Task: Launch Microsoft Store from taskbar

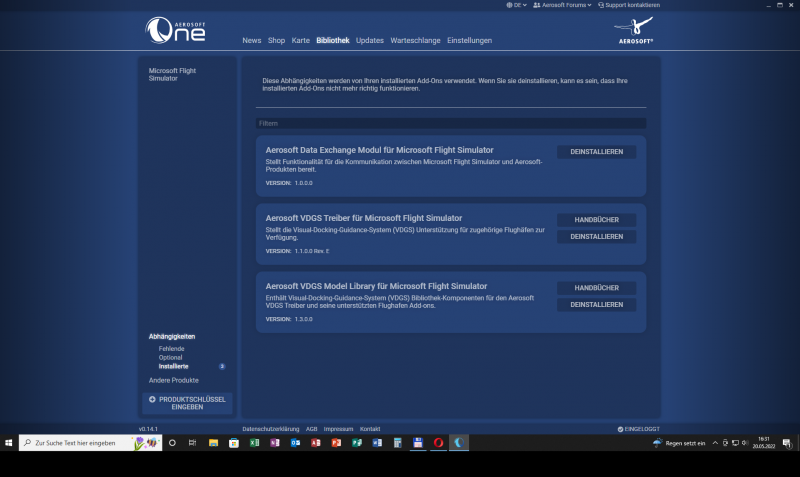Action: (x=234, y=443)
